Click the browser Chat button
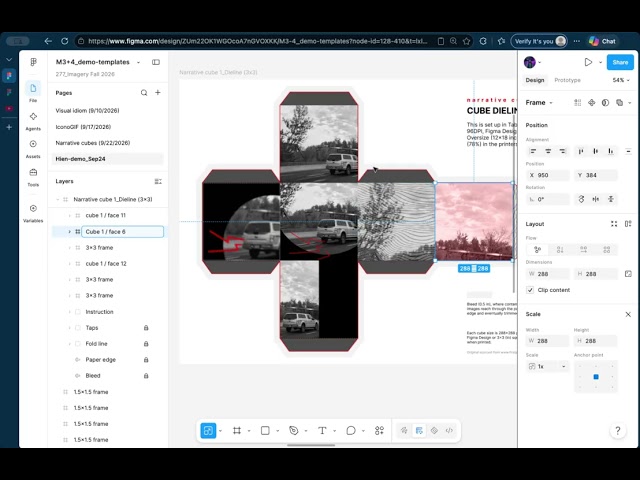This screenshot has width=640, height=480. tap(602, 41)
